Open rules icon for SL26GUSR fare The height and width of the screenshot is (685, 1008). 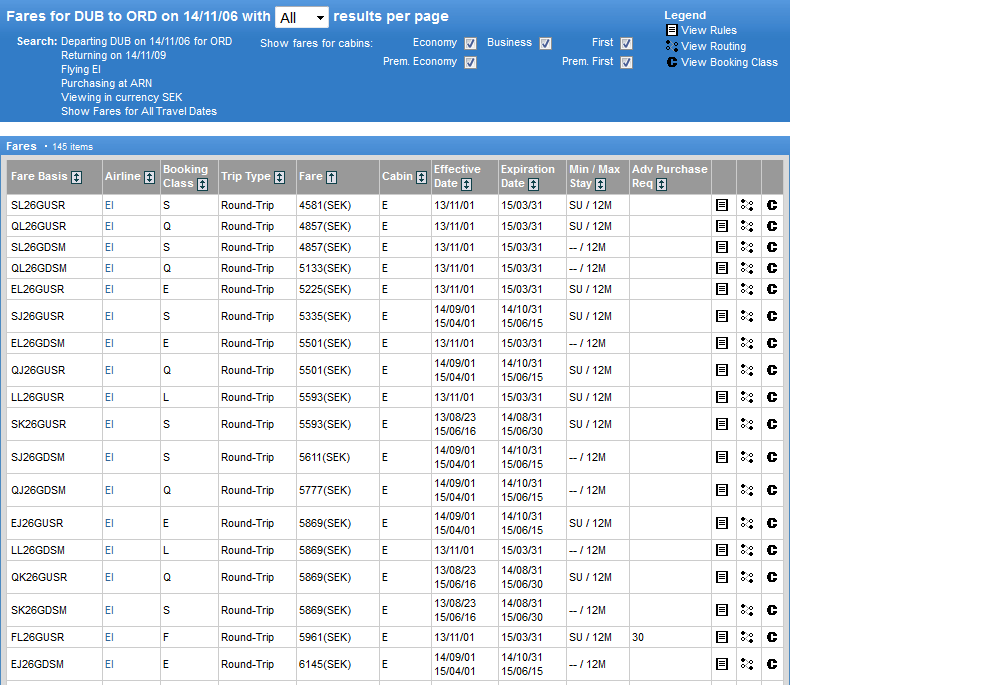point(722,205)
